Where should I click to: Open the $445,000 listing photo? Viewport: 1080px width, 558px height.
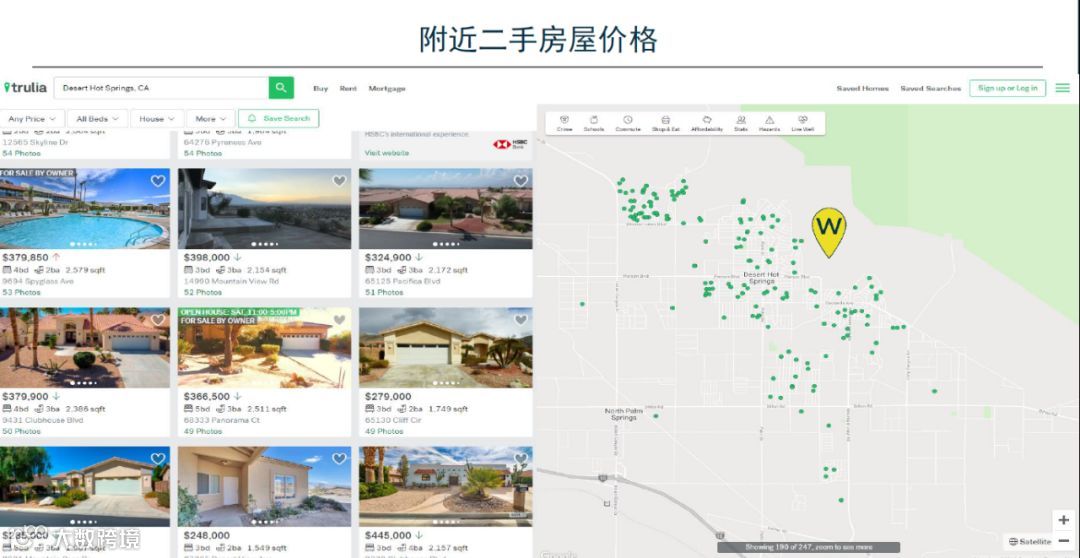click(446, 486)
